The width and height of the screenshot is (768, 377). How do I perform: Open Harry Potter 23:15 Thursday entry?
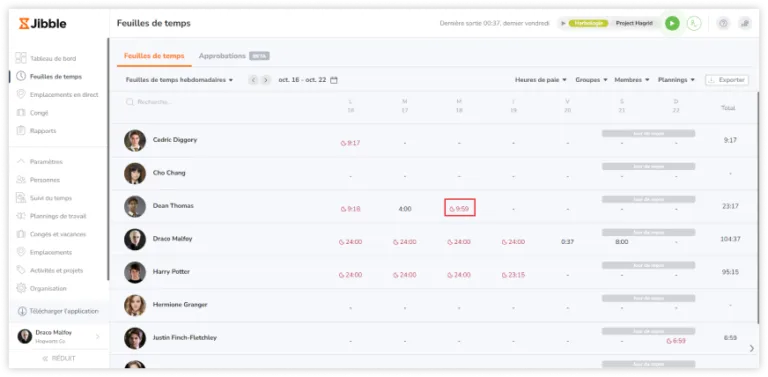point(513,275)
